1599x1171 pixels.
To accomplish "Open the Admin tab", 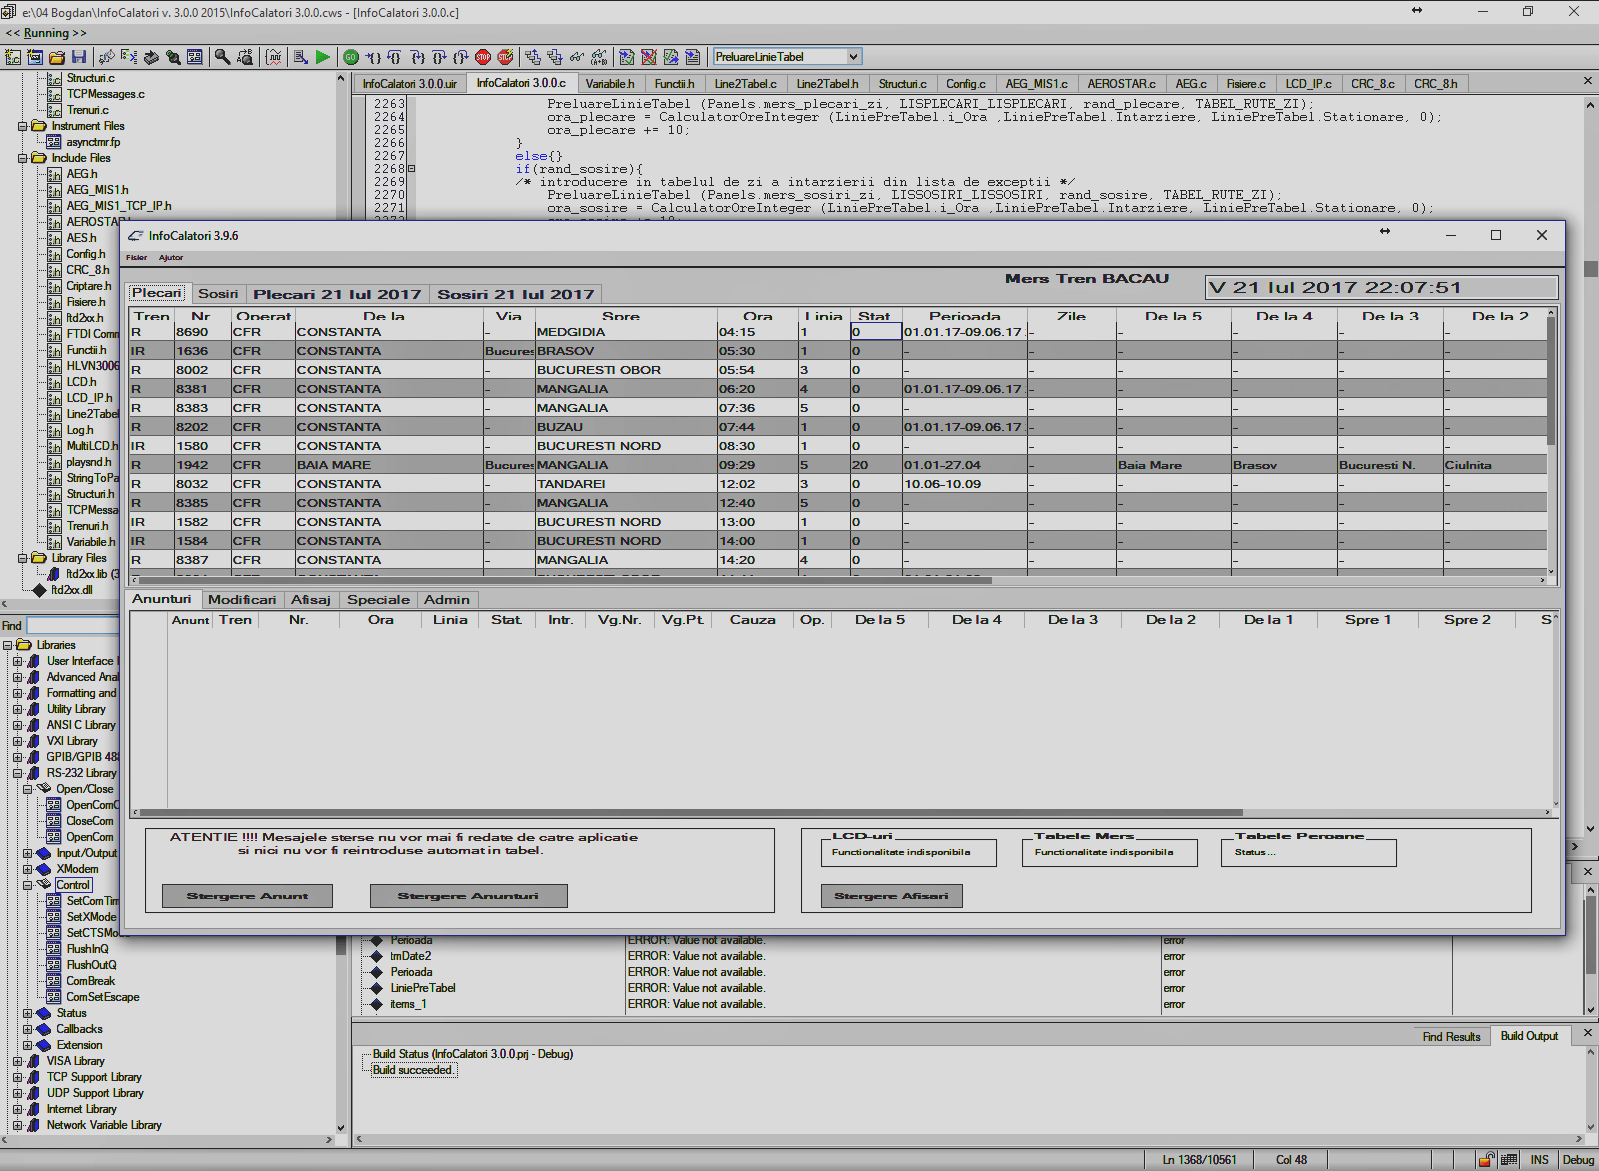I will [x=447, y=599].
